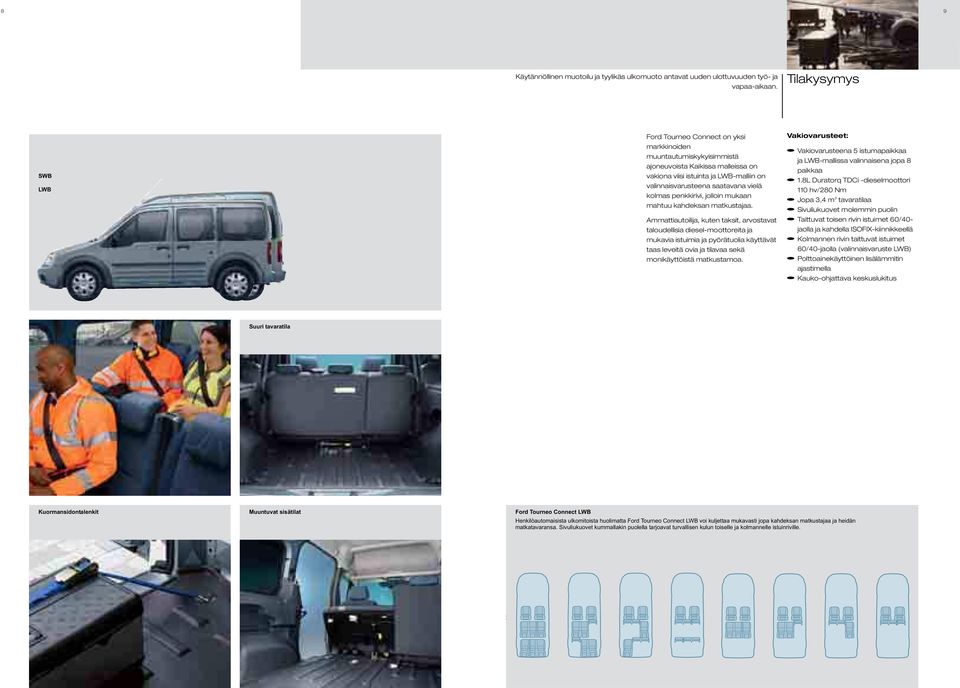Click the tagline 'Käytännöllinen muotoilu ja tyylikäs ulkomuoto'
The height and width of the screenshot is (688, 960).
647,81
